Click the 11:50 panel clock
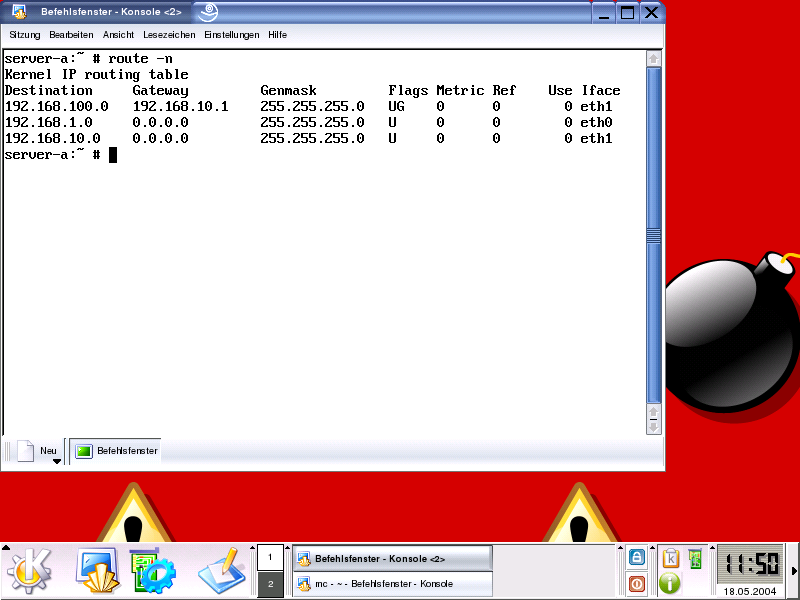Screen dimensions: 800x600 pos(750,564)
